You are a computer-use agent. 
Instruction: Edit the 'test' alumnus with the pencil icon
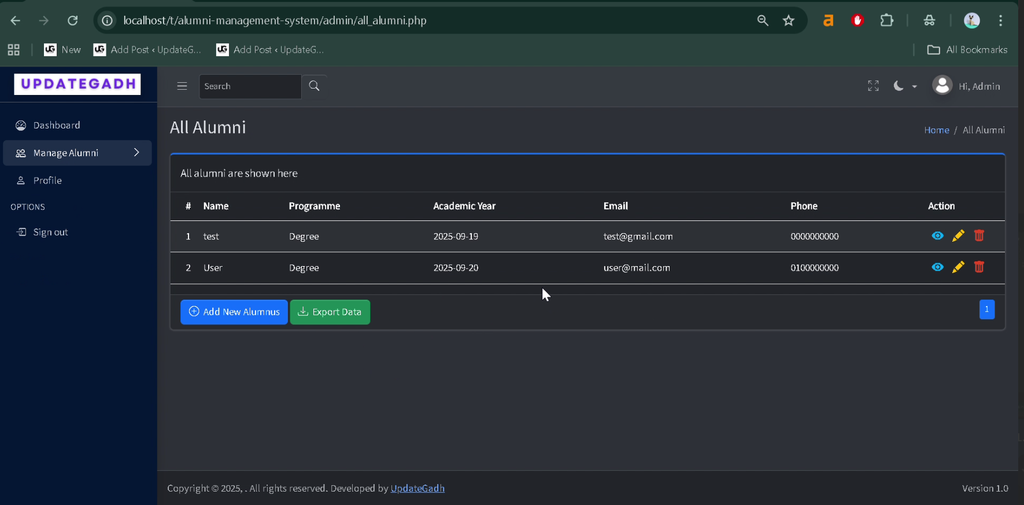pyautogui.click(x=958, y=236)
